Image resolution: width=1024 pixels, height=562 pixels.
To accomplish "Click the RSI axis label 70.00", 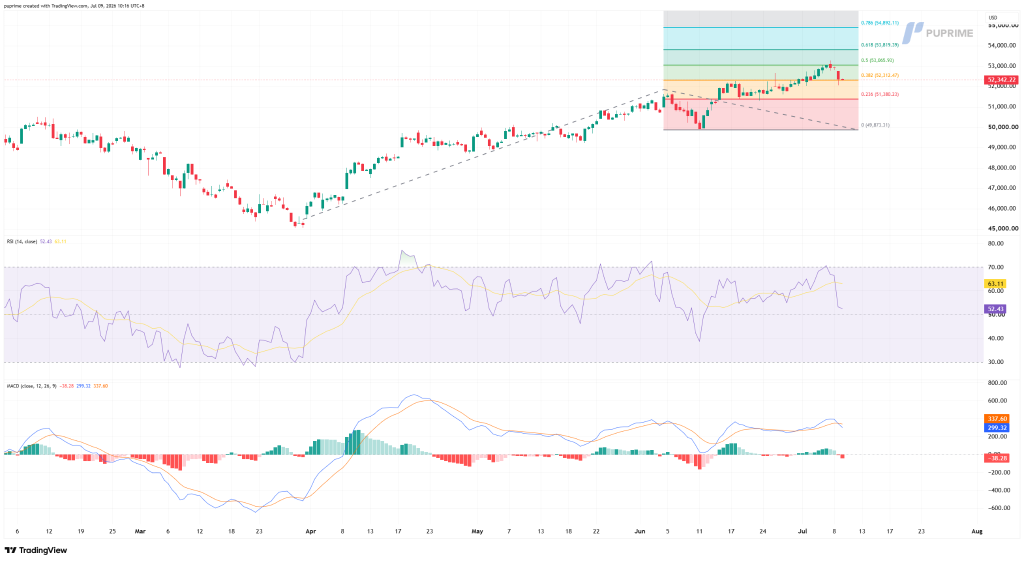I will (996, 268).
